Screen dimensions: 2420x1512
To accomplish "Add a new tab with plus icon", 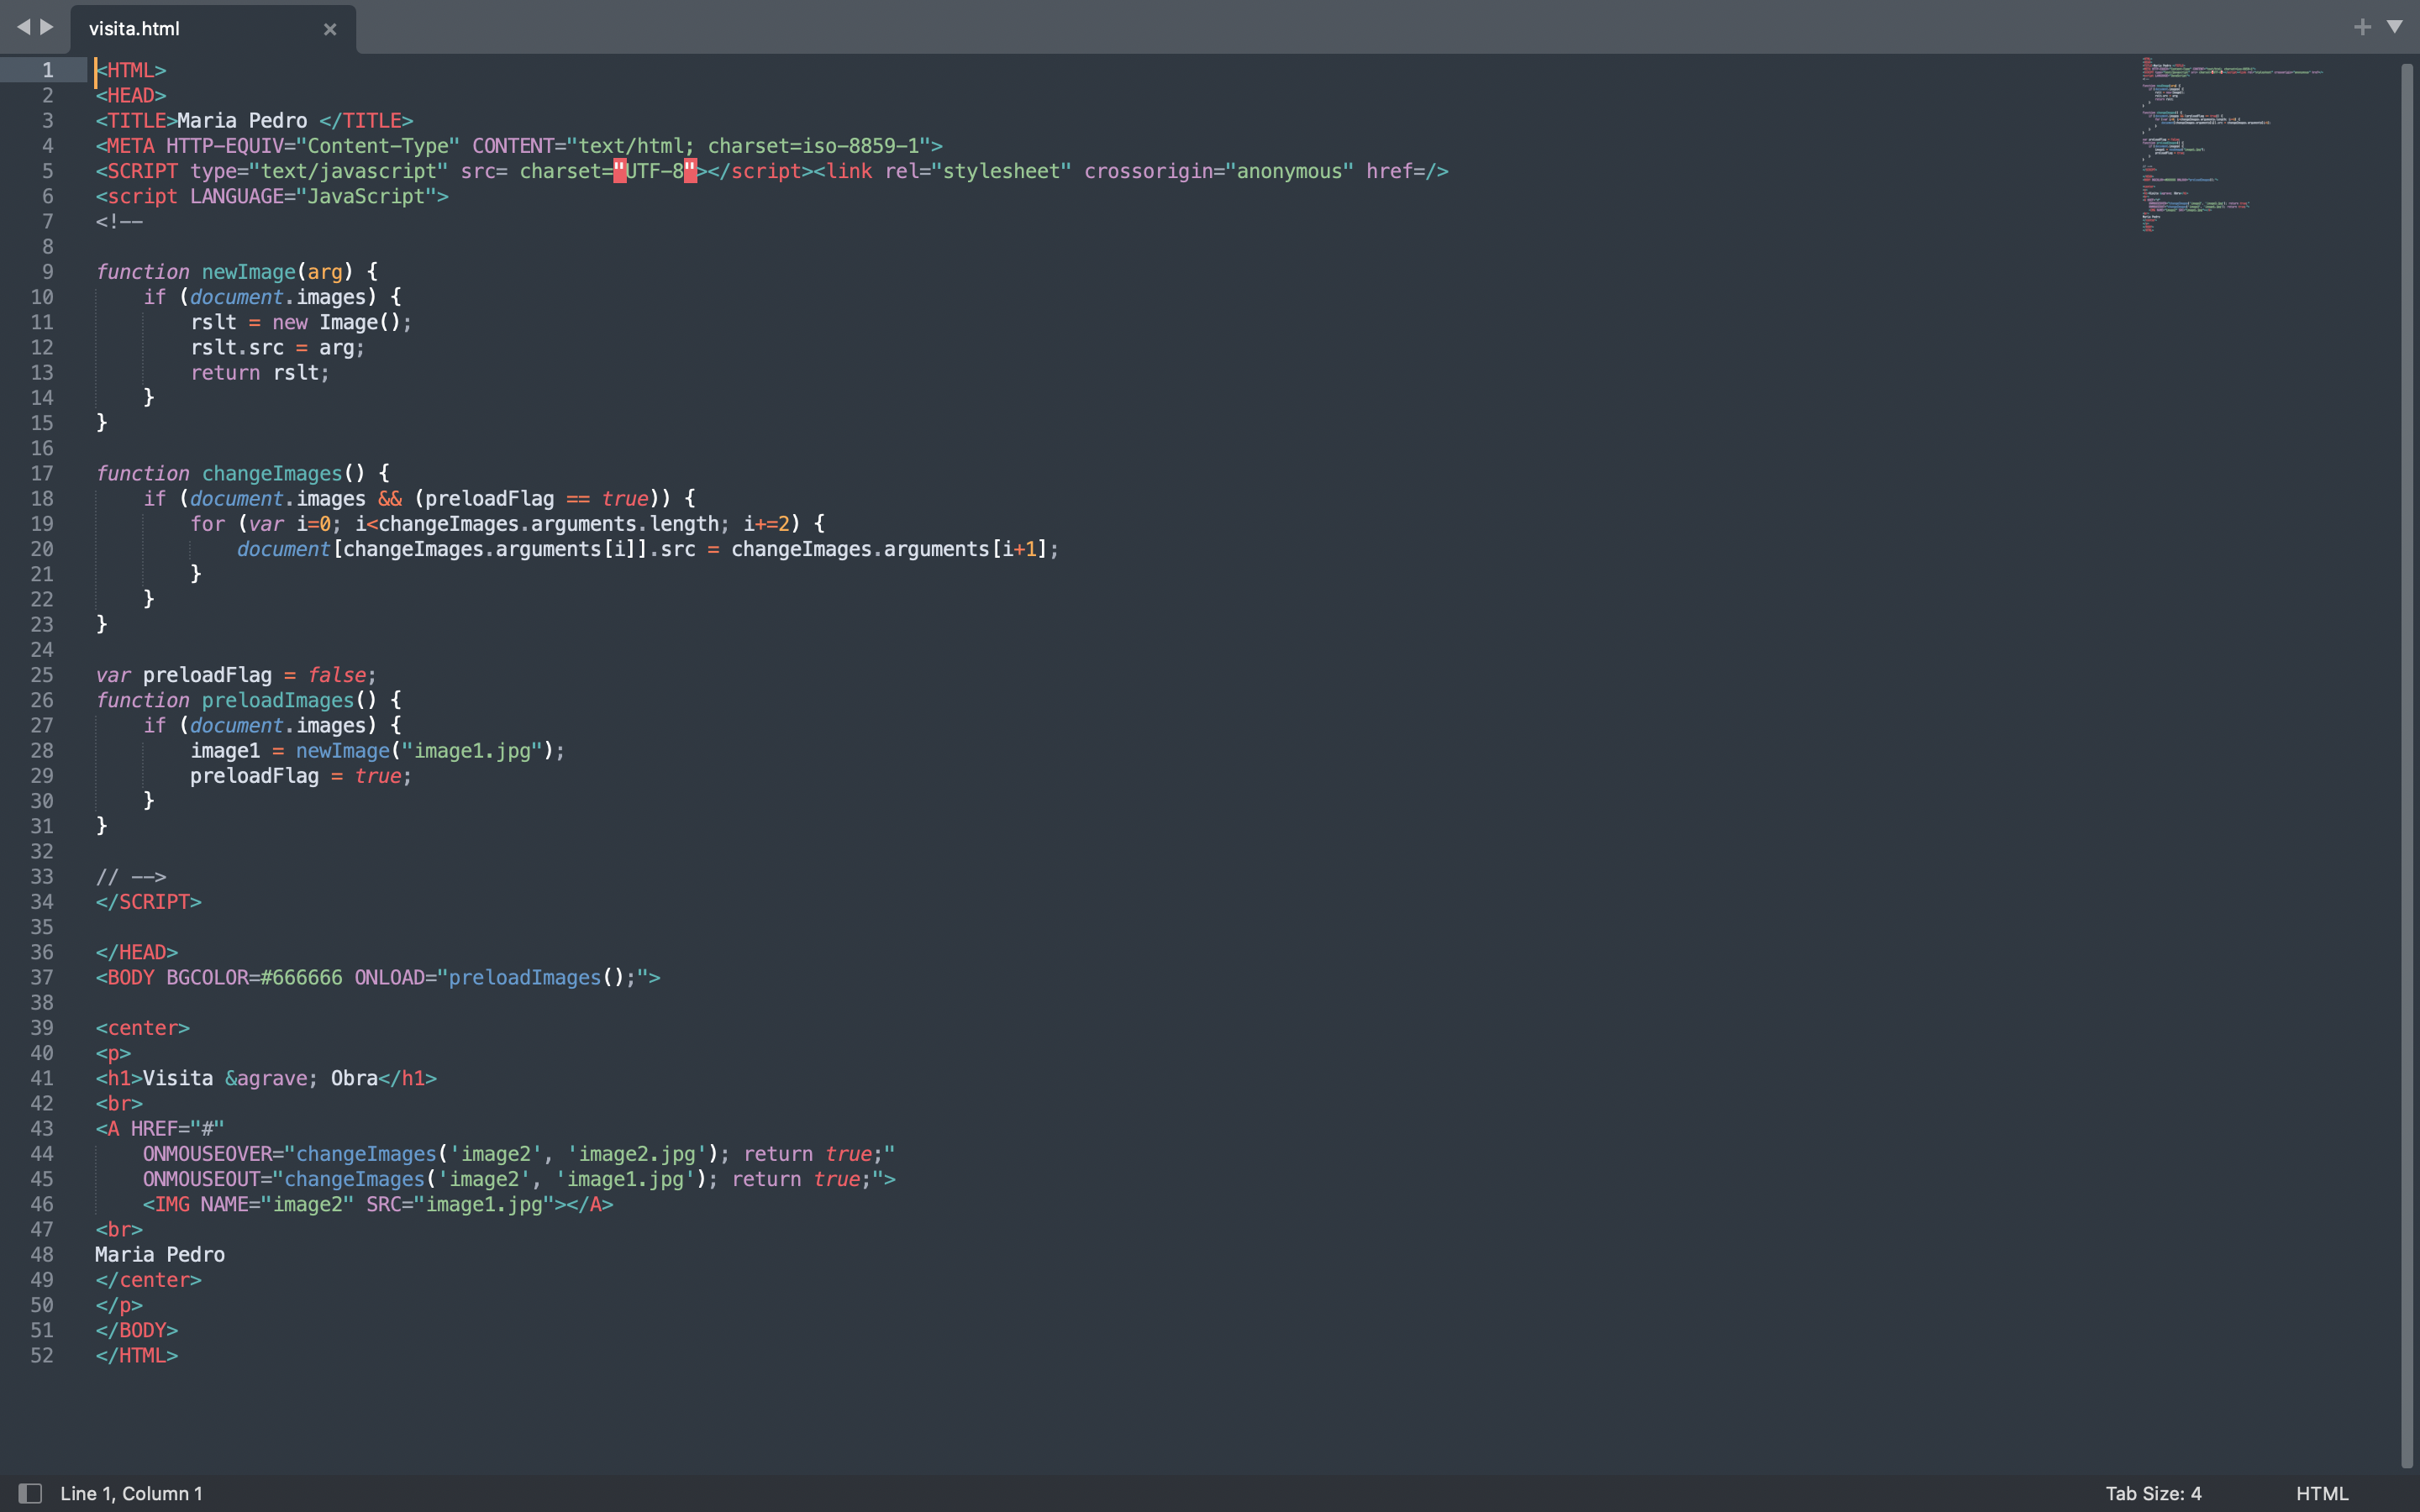I will tap(2362, 27).
